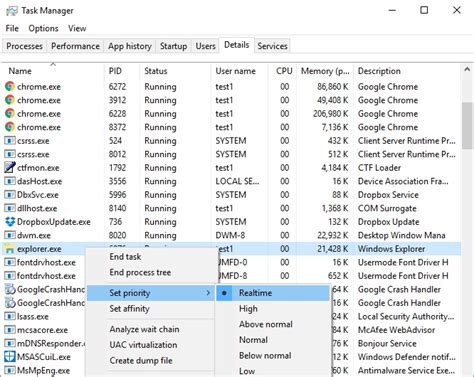Viewport: 474px width, 377px height.
Task: Switch to the Services tab
Action: 272,46
